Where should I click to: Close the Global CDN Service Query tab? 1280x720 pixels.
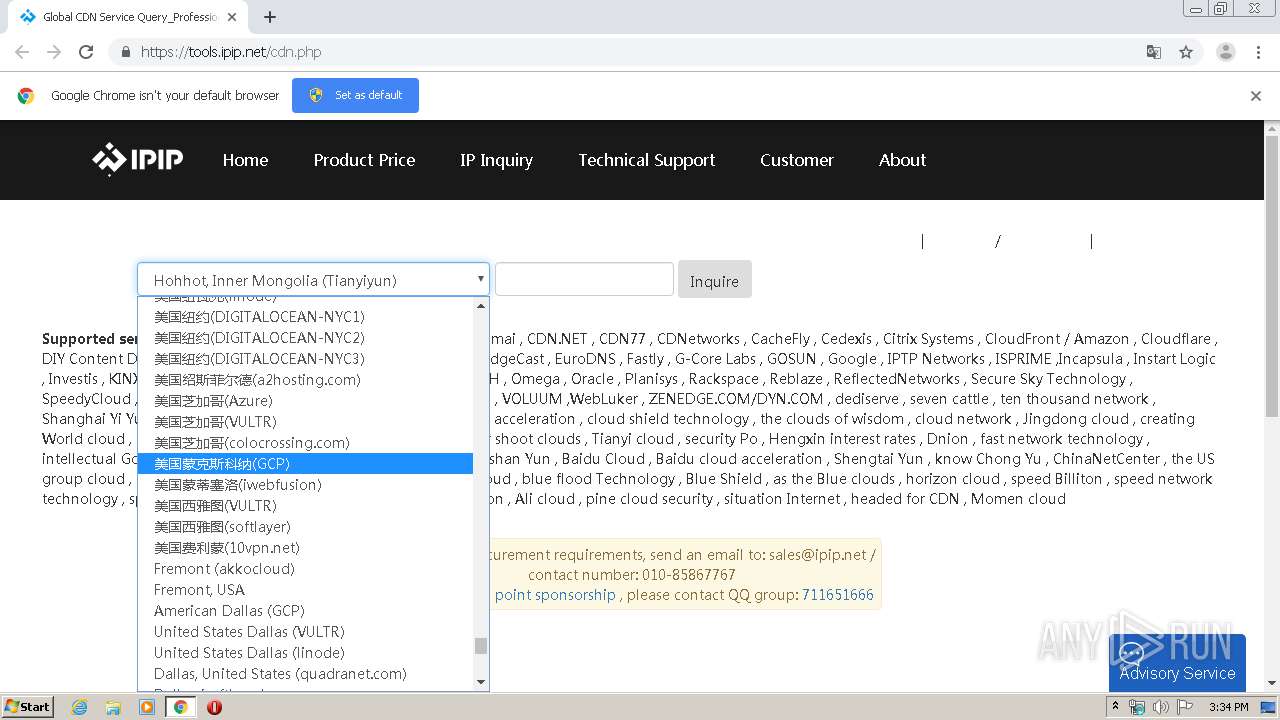pyautogui.click(x=232, y=17)
